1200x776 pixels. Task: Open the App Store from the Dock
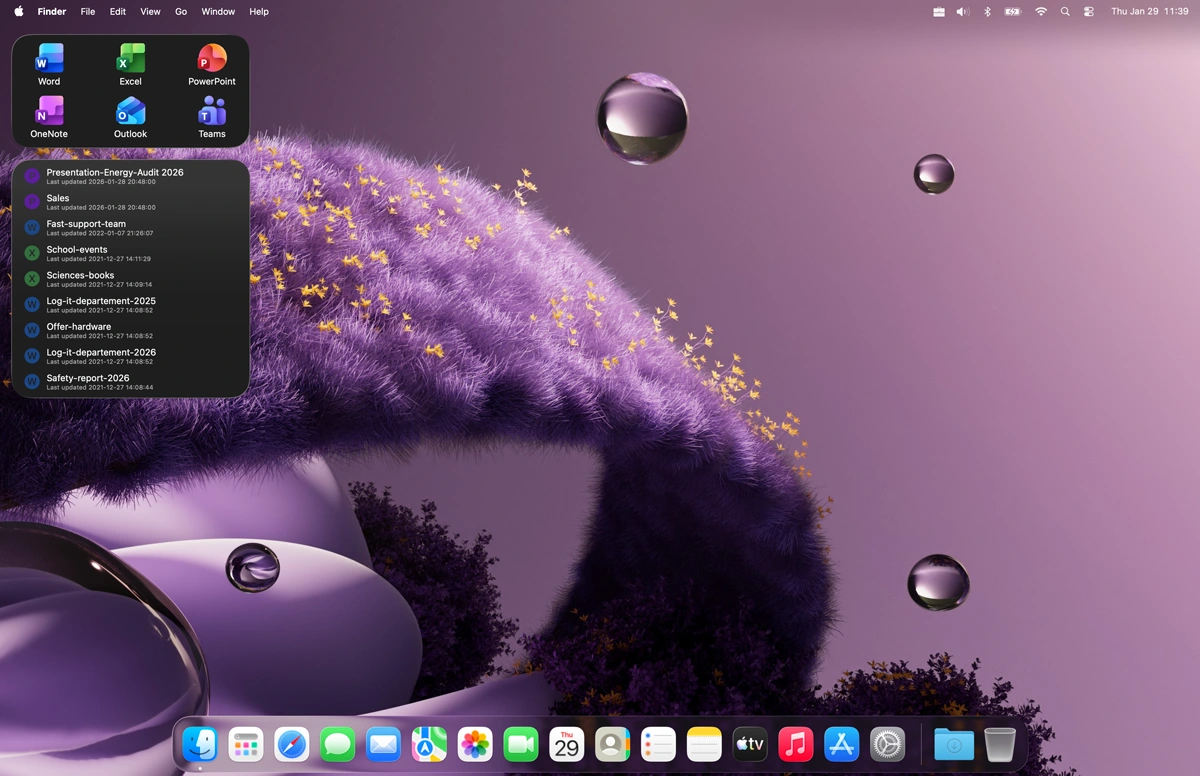click(841, 743)
